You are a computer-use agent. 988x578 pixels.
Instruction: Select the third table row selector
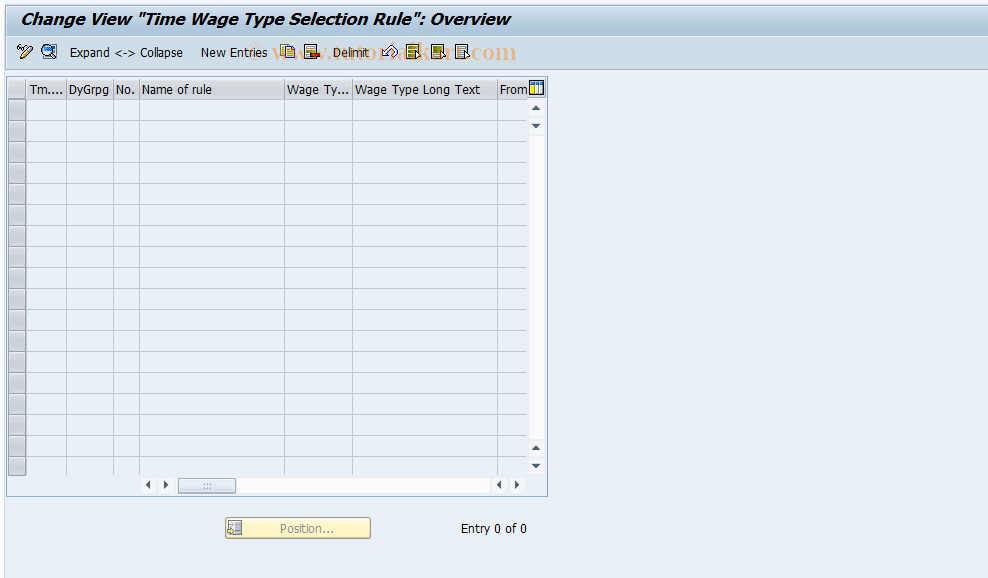17,152
